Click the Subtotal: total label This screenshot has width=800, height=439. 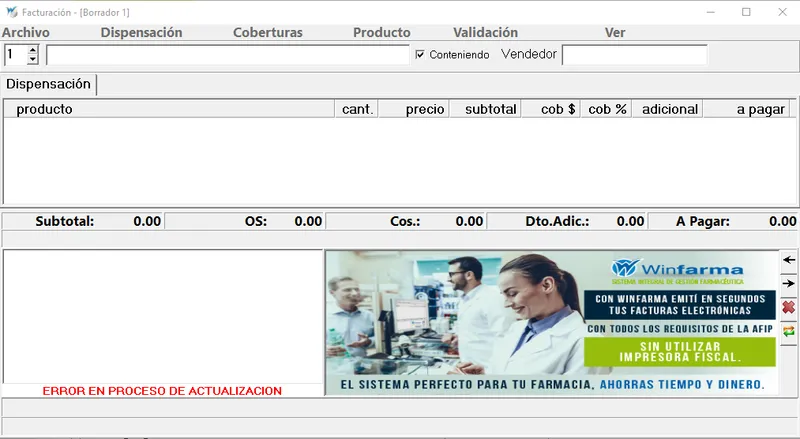pos(65,221)
